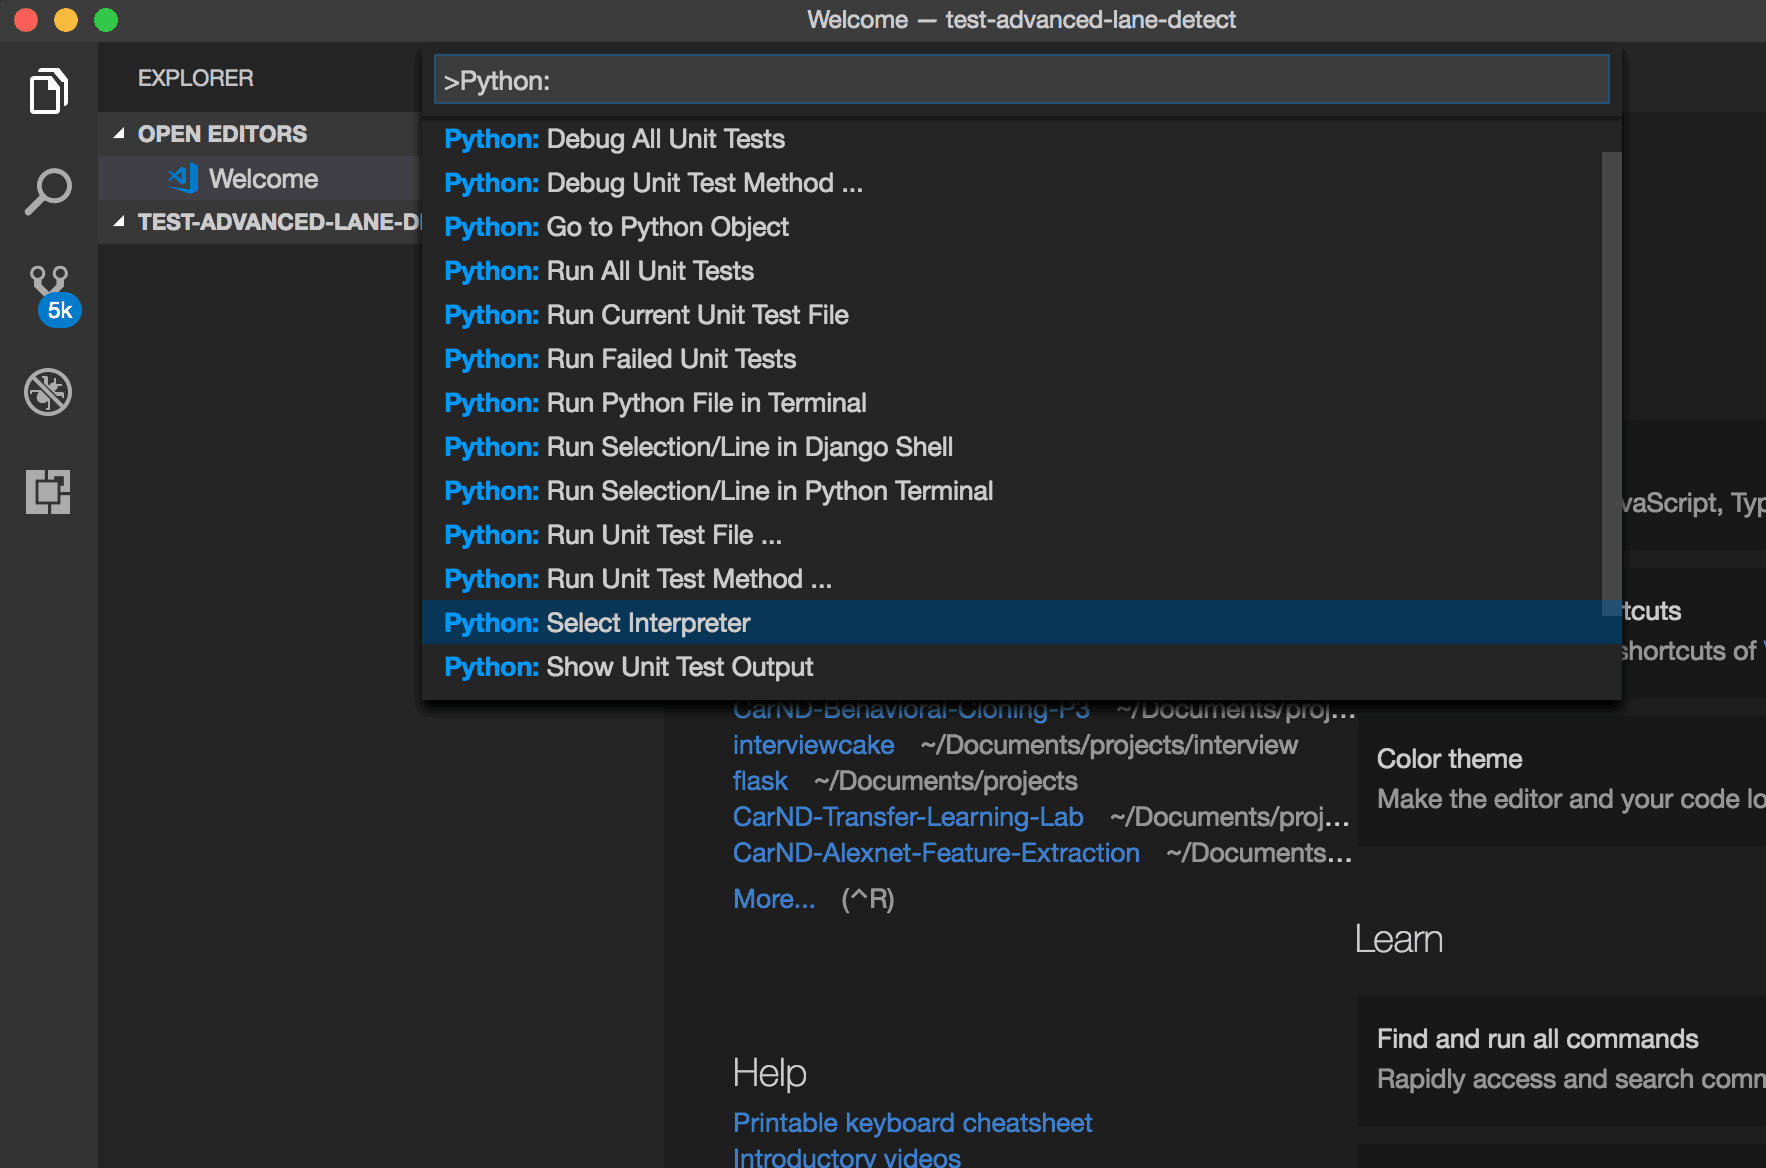The height and width of the screenshot is (1168, 1766).
Task: Open the interviewcake recent project link
Action: click(x=813, y=745)
